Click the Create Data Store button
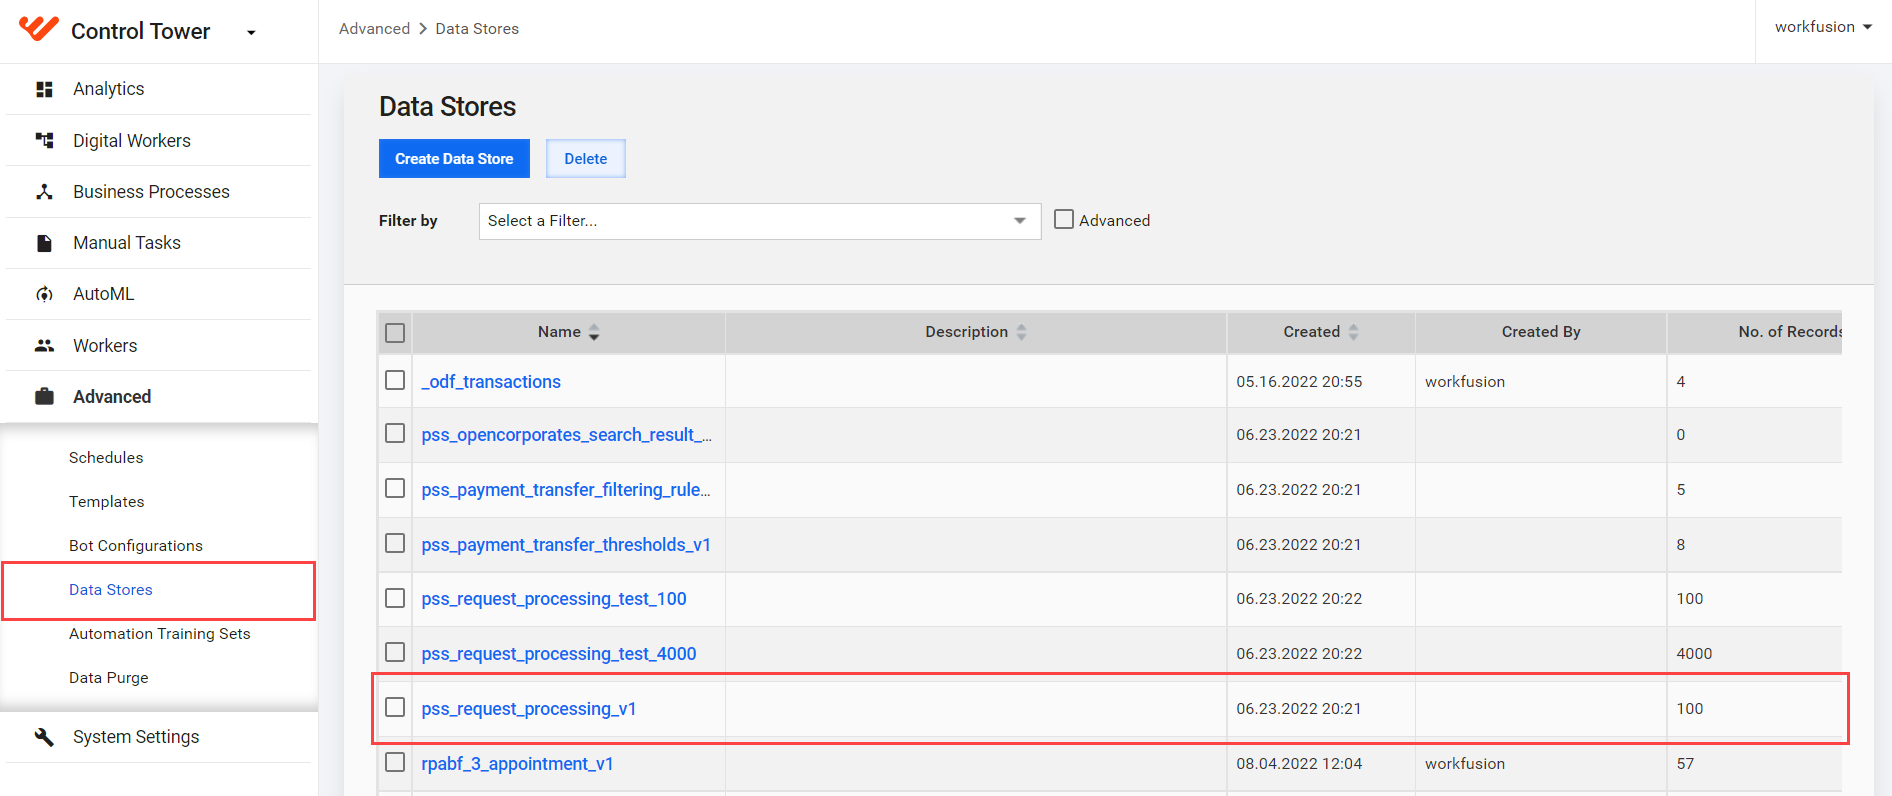The image size is (1892, 796). 454,159
